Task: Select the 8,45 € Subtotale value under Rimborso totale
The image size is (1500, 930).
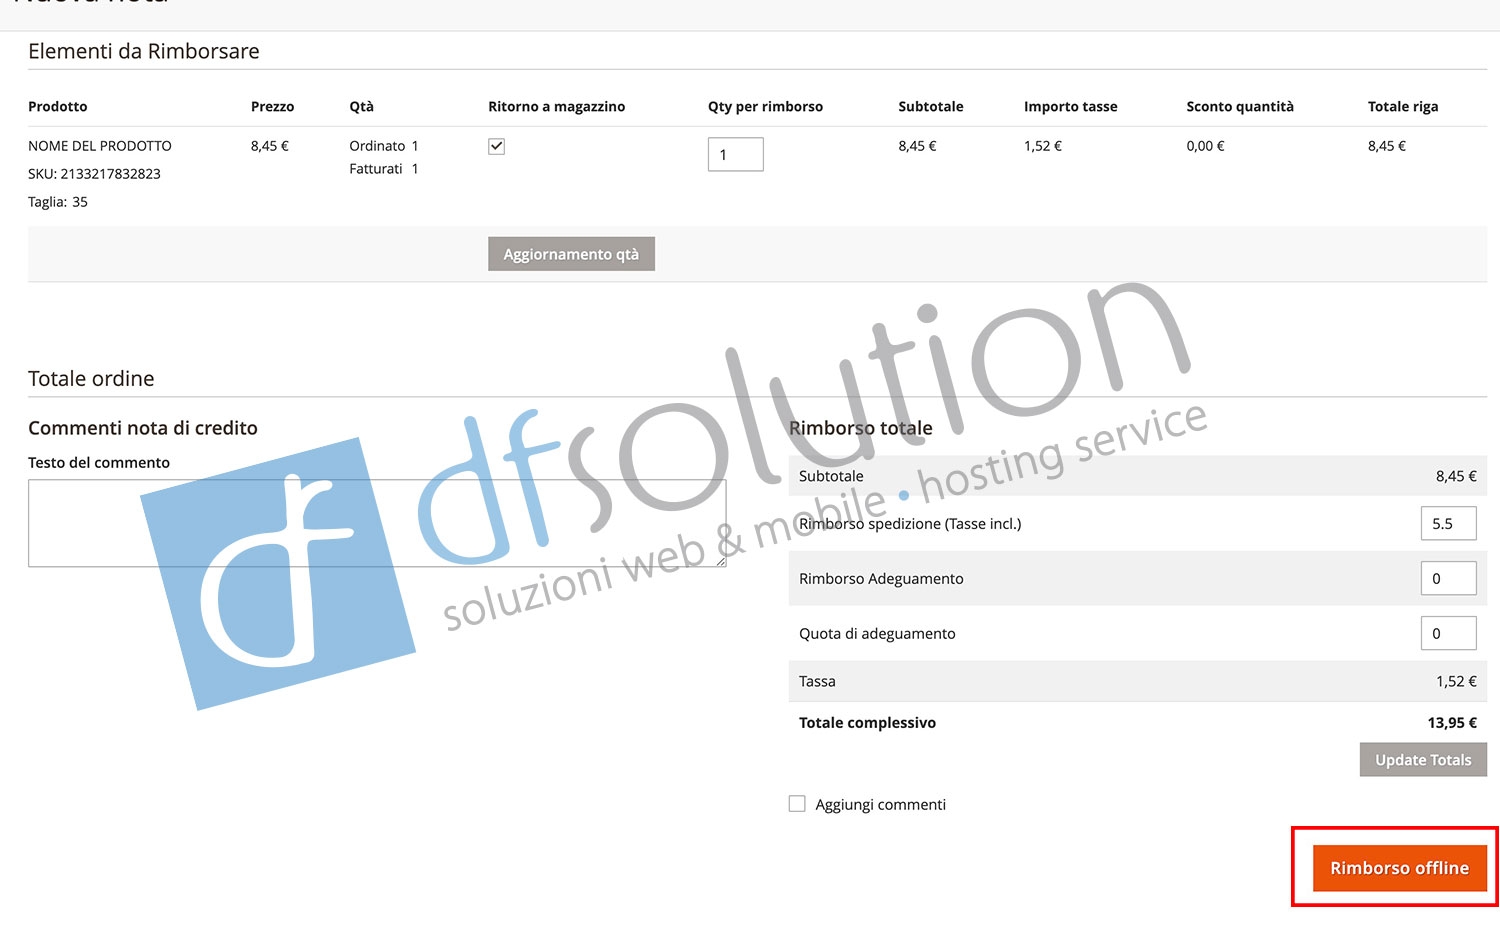Action: point(1456,477)
